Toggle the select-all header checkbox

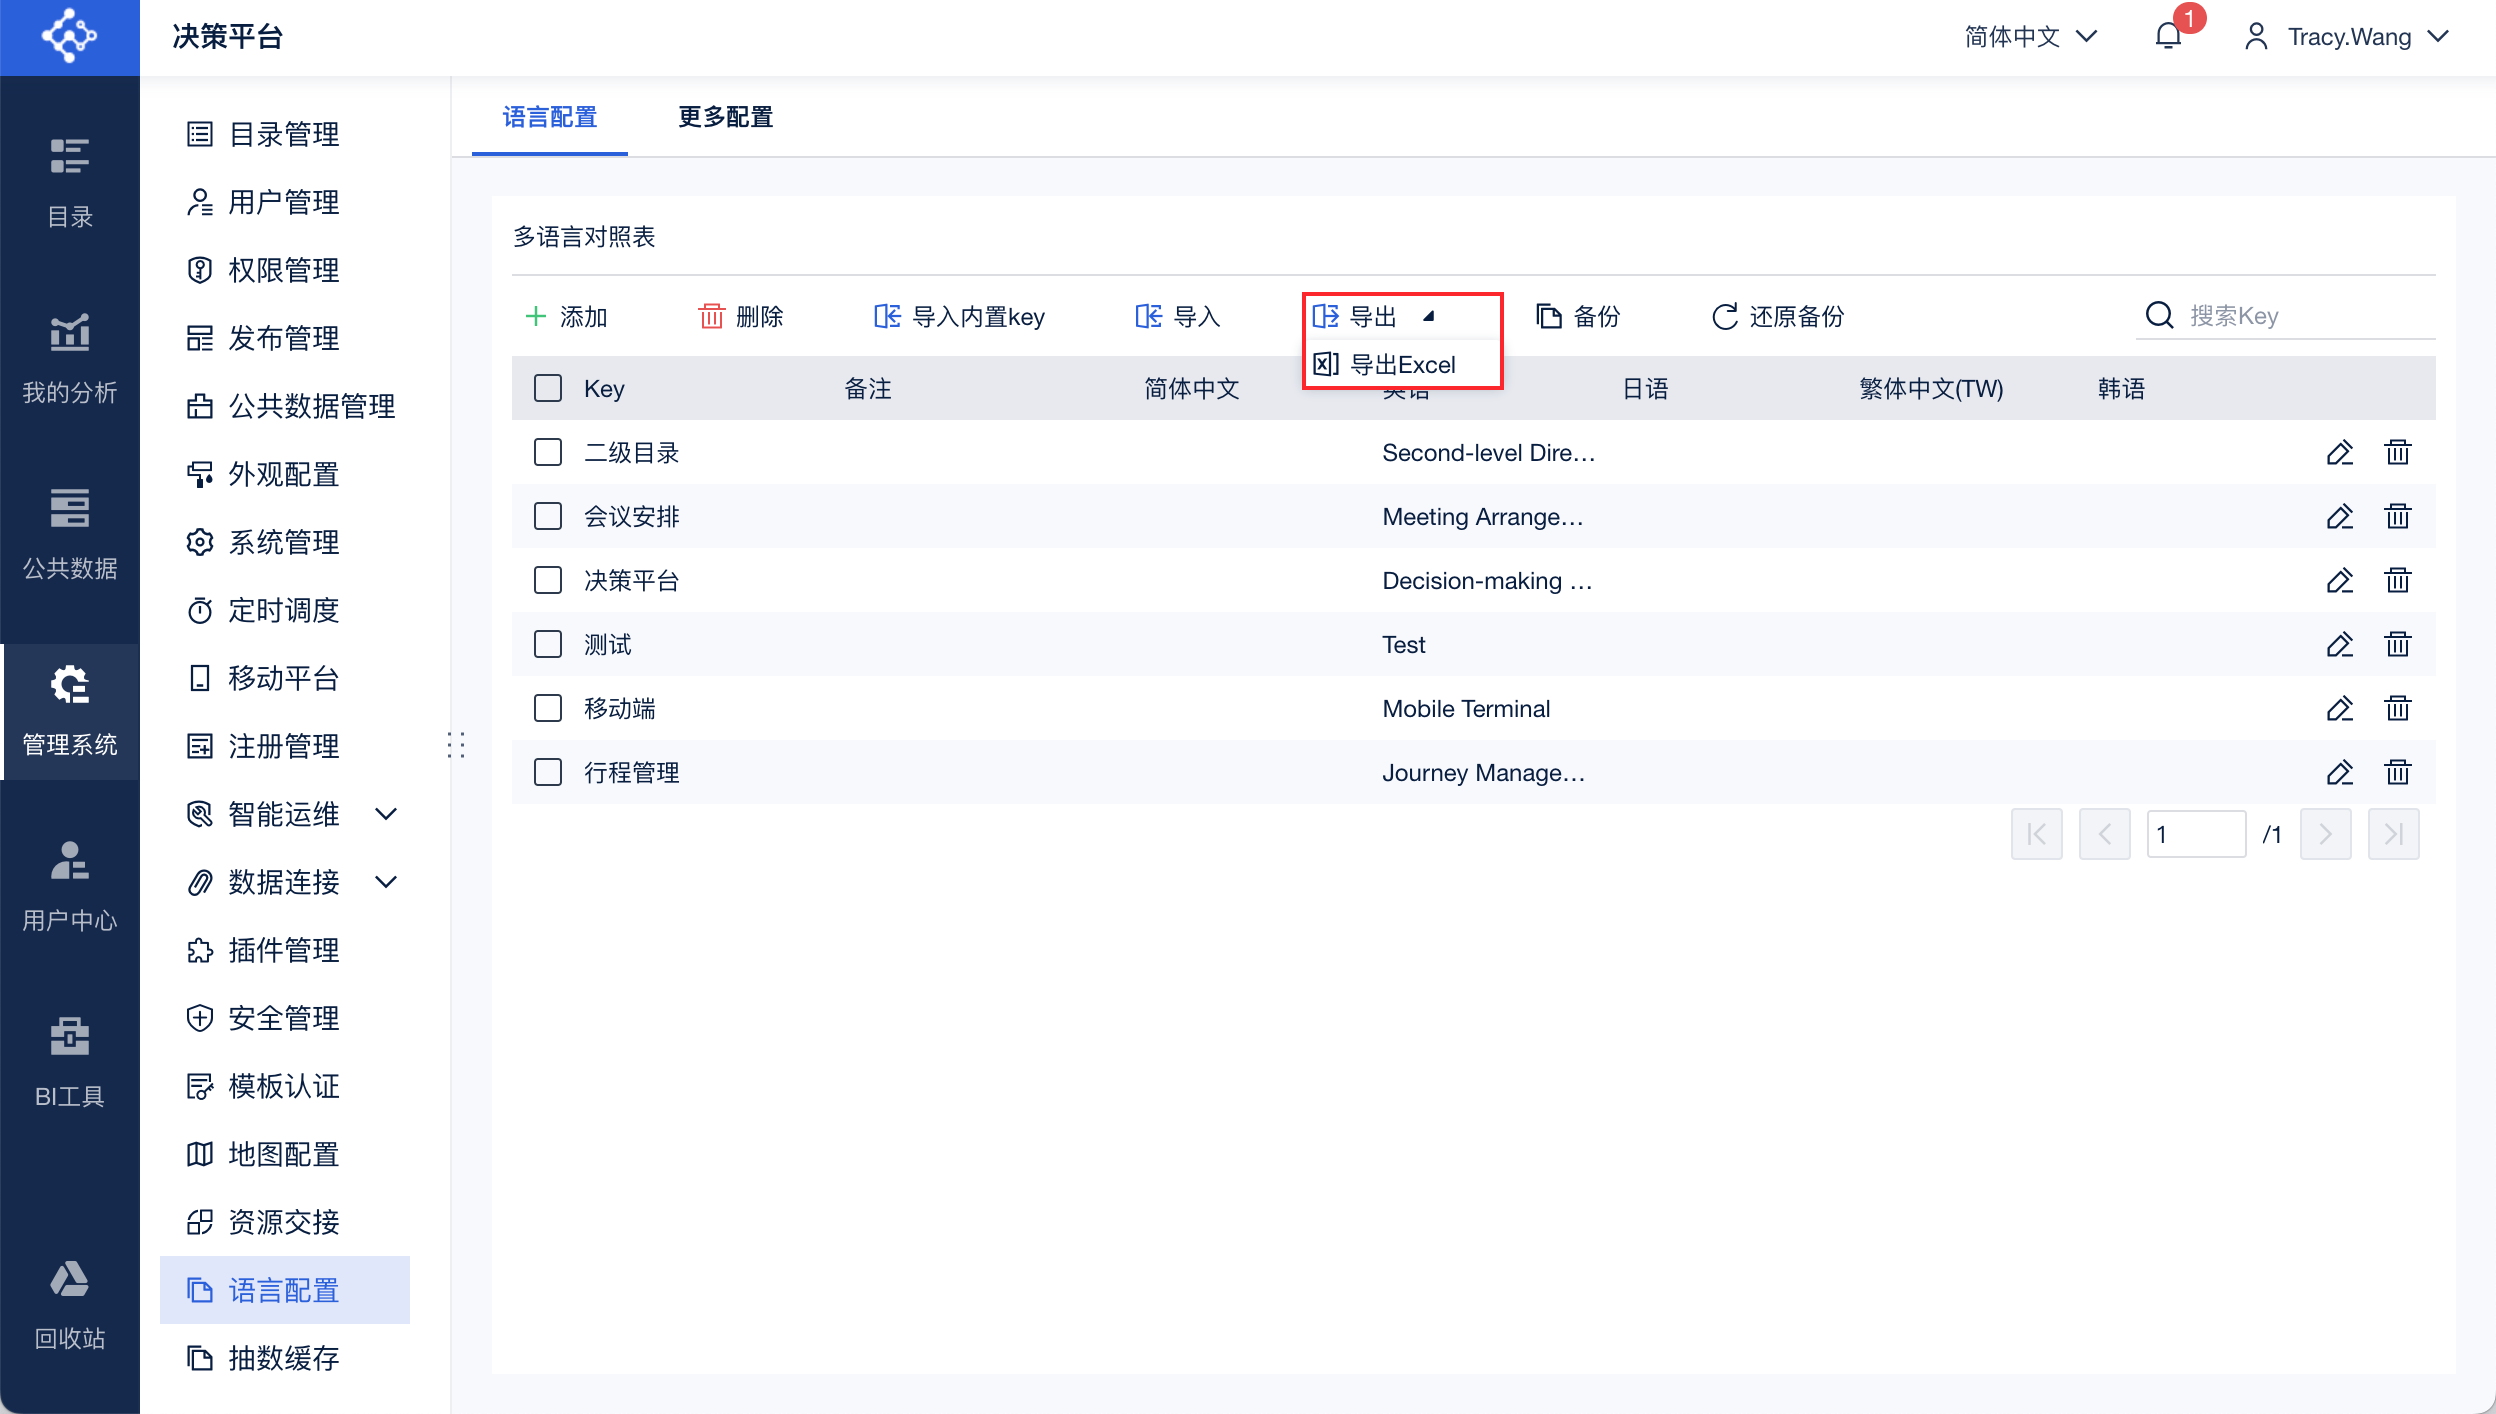click(548, 388)
